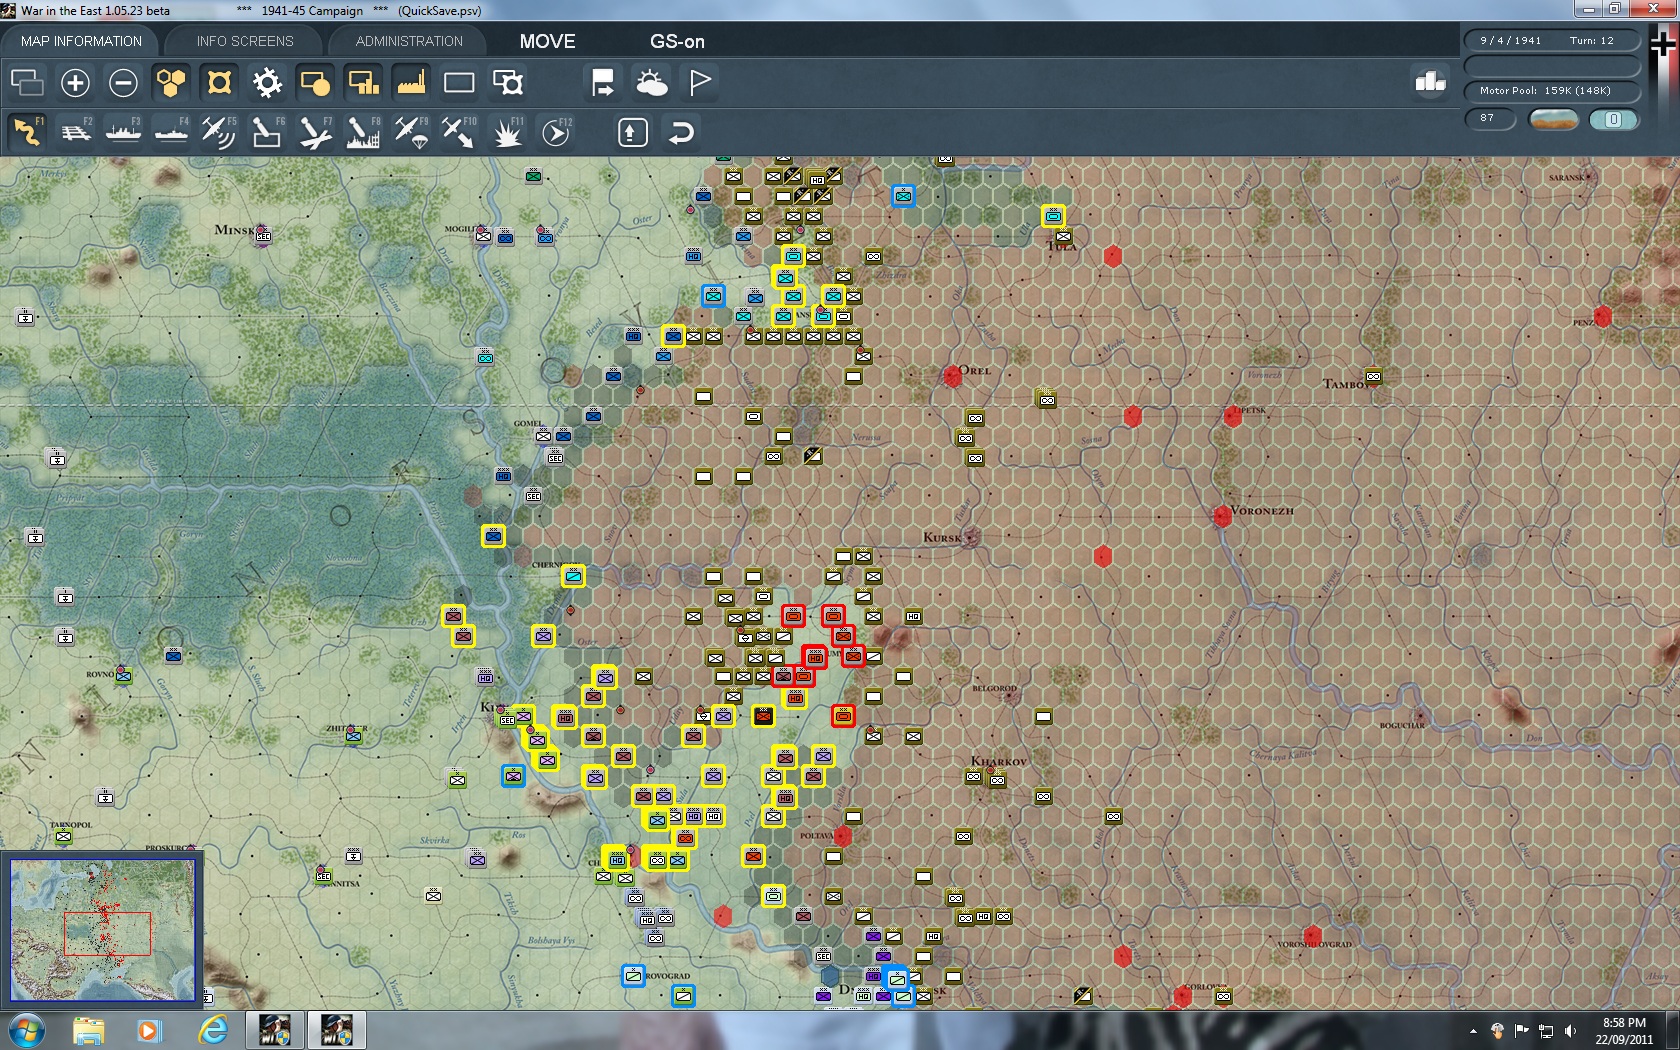
Task: Toggle the factory overlay
Action: (x=411, y=82)
